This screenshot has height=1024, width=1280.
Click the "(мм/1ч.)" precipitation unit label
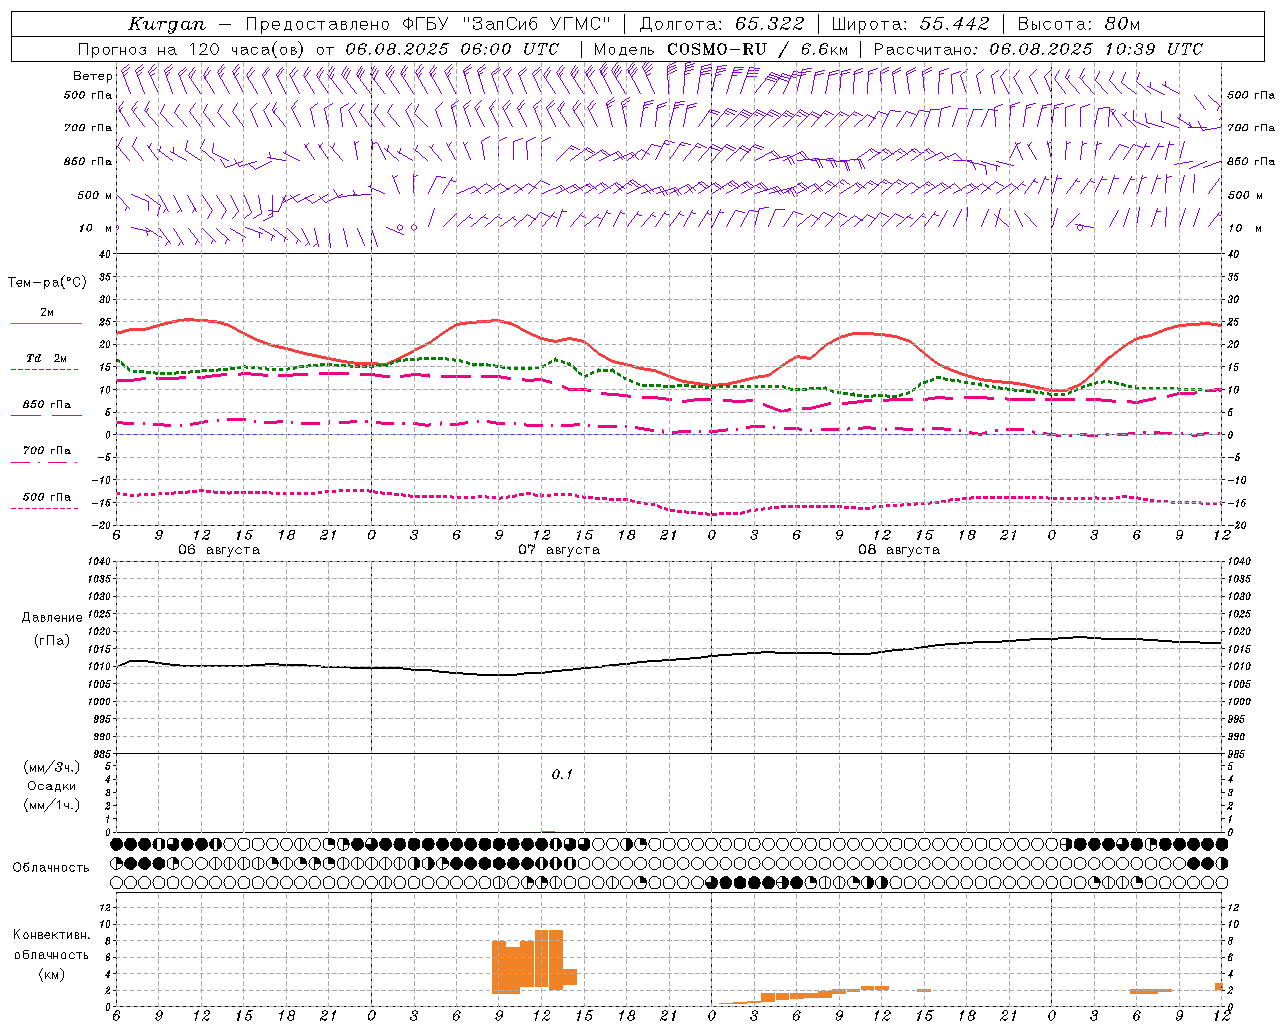52,805
